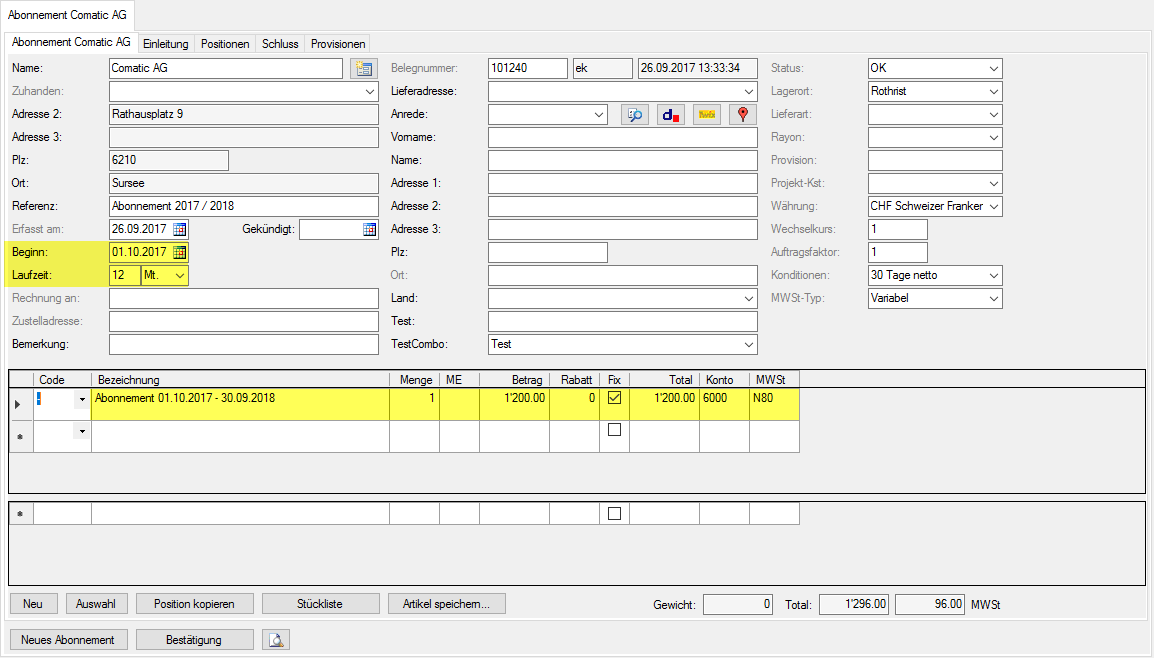Uncheck Fix checkbox on the Abonnement row
1154x658 pixels.
[x=614, y=398]
